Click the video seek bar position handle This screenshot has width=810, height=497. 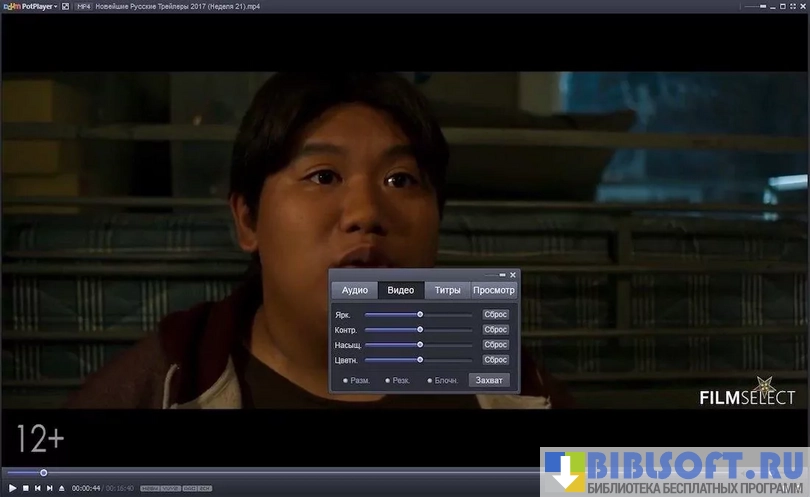point(43,472)
